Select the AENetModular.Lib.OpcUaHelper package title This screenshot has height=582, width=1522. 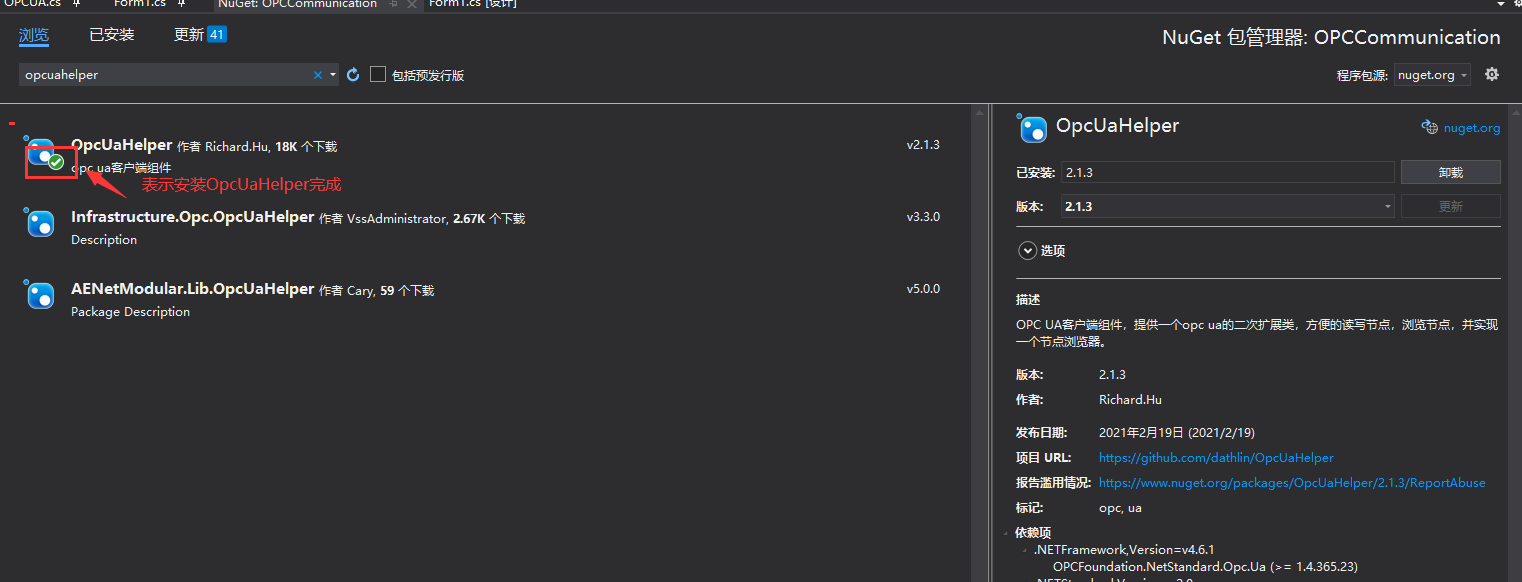click(193, 289)
